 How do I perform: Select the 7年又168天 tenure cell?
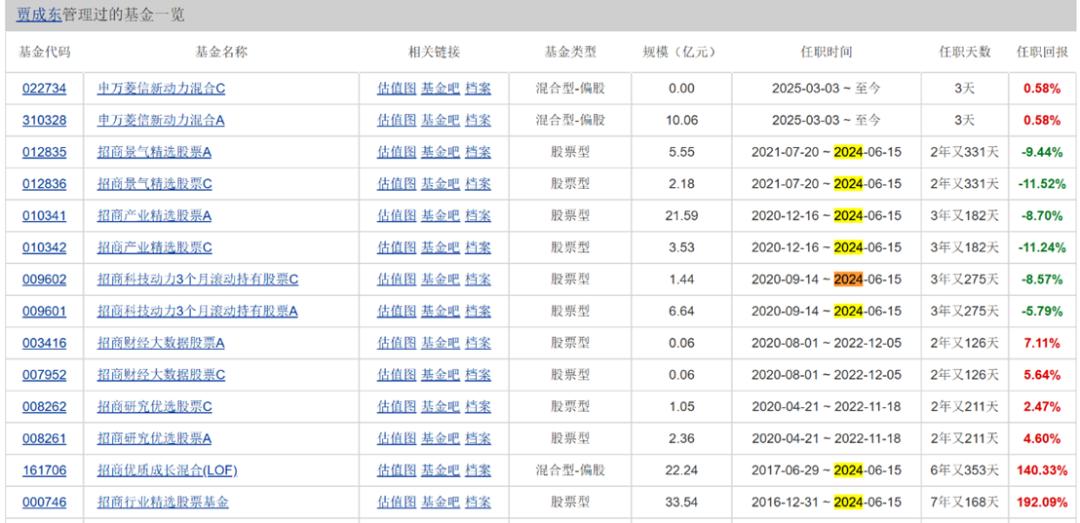(964, 502)
